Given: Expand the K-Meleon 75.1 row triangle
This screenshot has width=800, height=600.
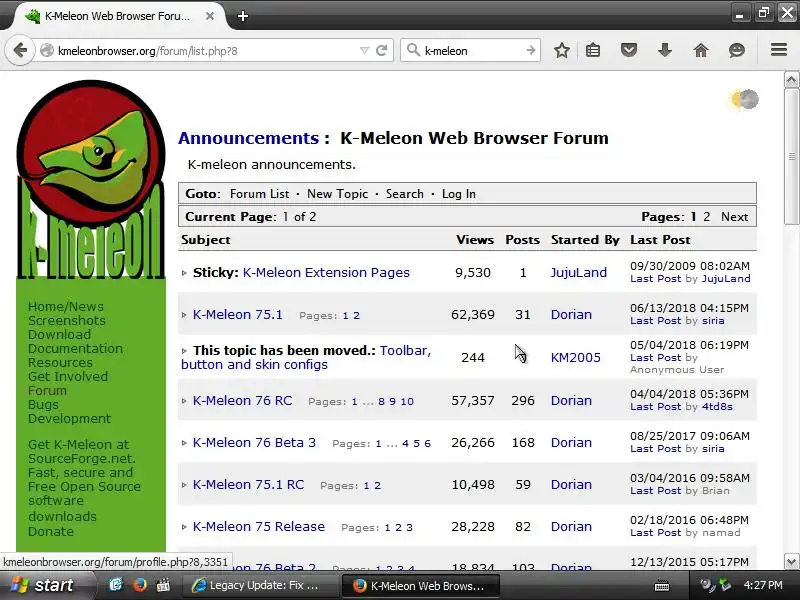Looking at the screenshot, I should [184, 315].
